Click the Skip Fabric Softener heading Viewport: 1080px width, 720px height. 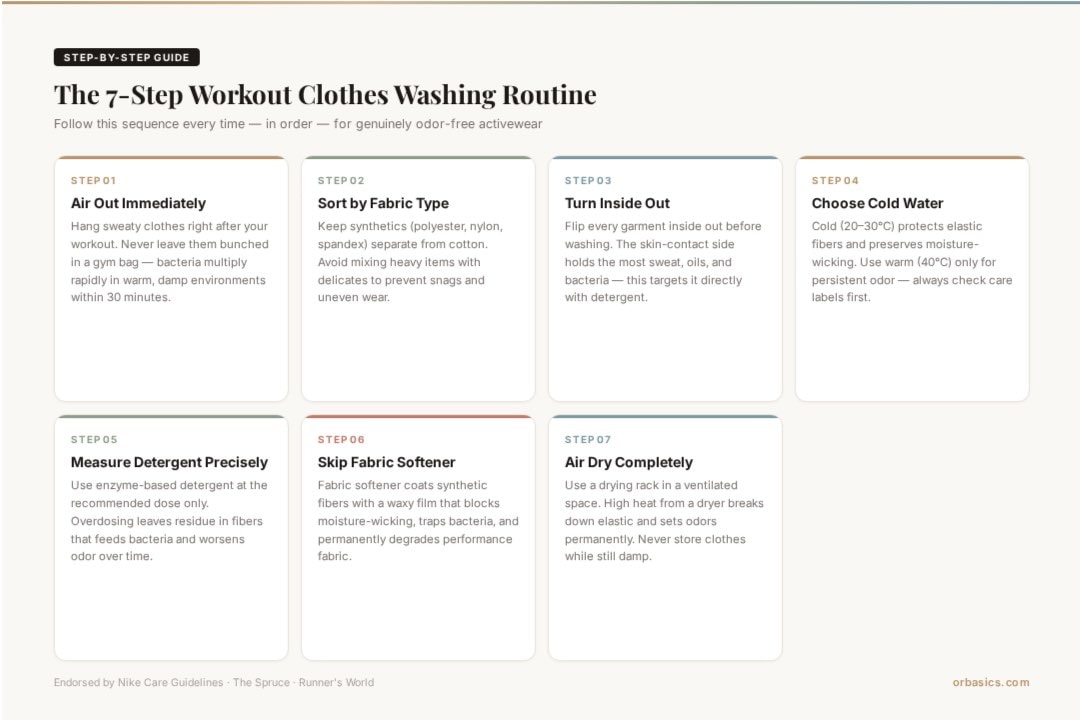click(386, 462)
